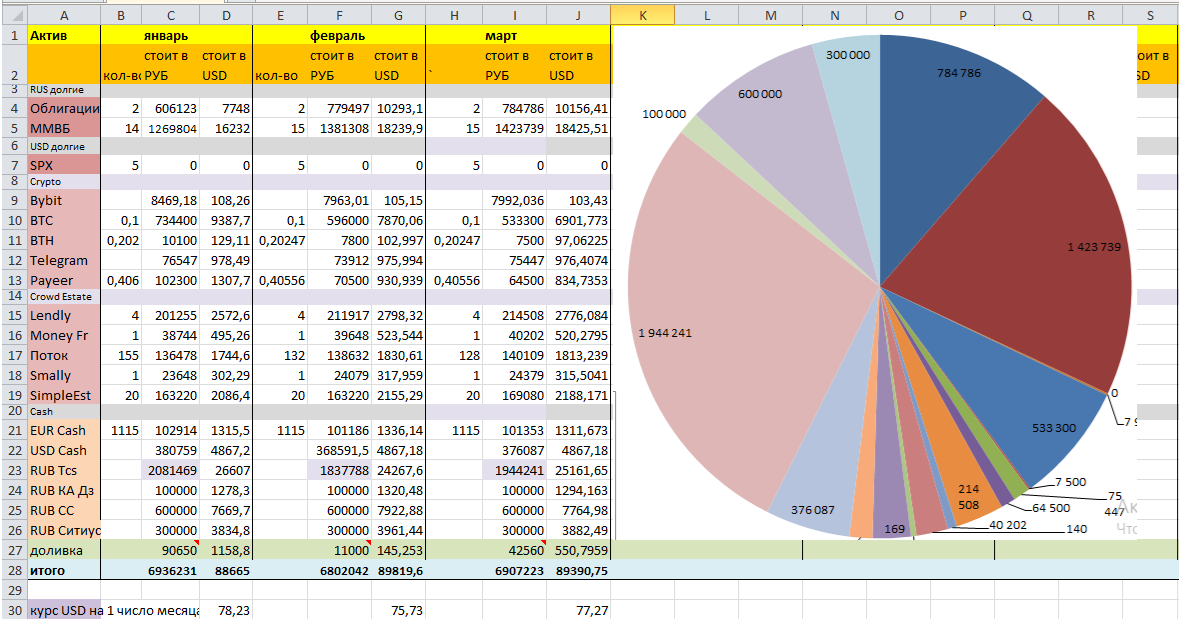Select row 23 header
Image resolution: width=1179 pixels, height=619 pixels.
tap(14, 470)
